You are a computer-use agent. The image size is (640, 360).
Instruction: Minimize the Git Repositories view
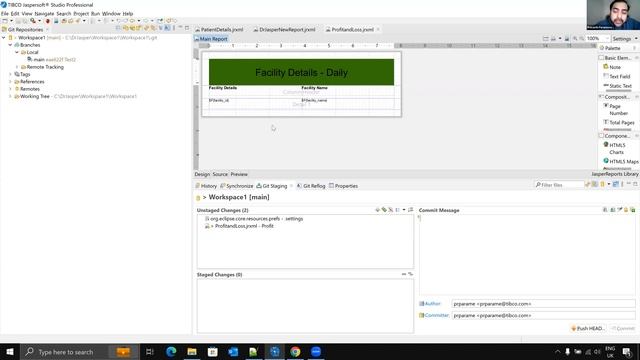pyautogui.click(x=180, y=28)
